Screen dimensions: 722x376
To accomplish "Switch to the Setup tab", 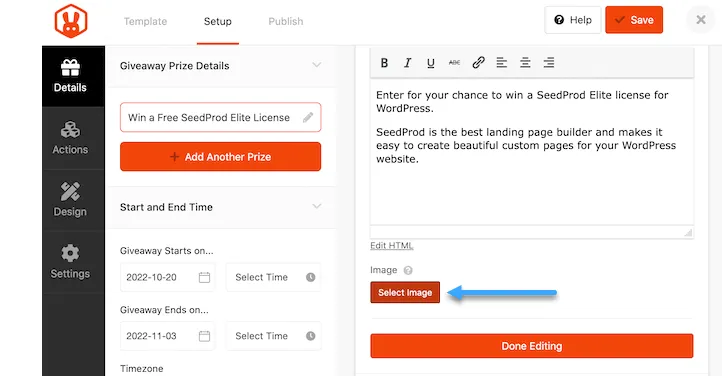I will tap(218, 22).
